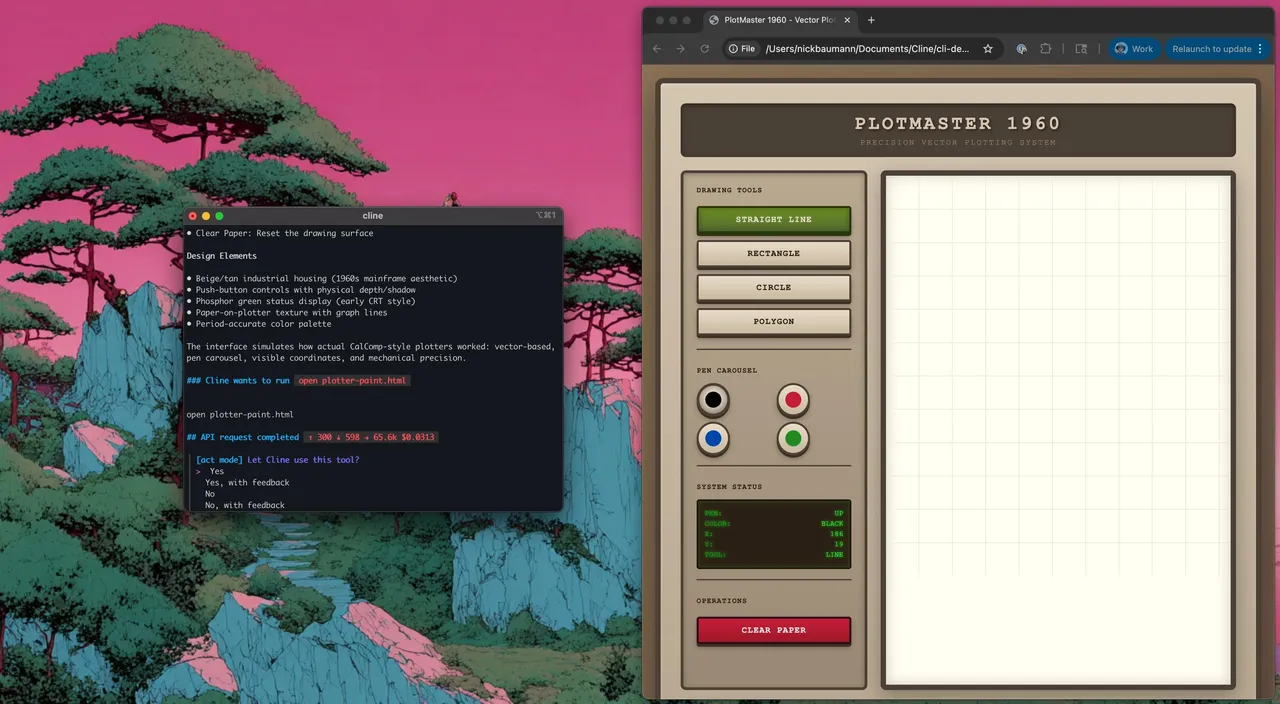Click the cline terminal title bar
This screenshot has width=1280, height=704.
[372, 215]
